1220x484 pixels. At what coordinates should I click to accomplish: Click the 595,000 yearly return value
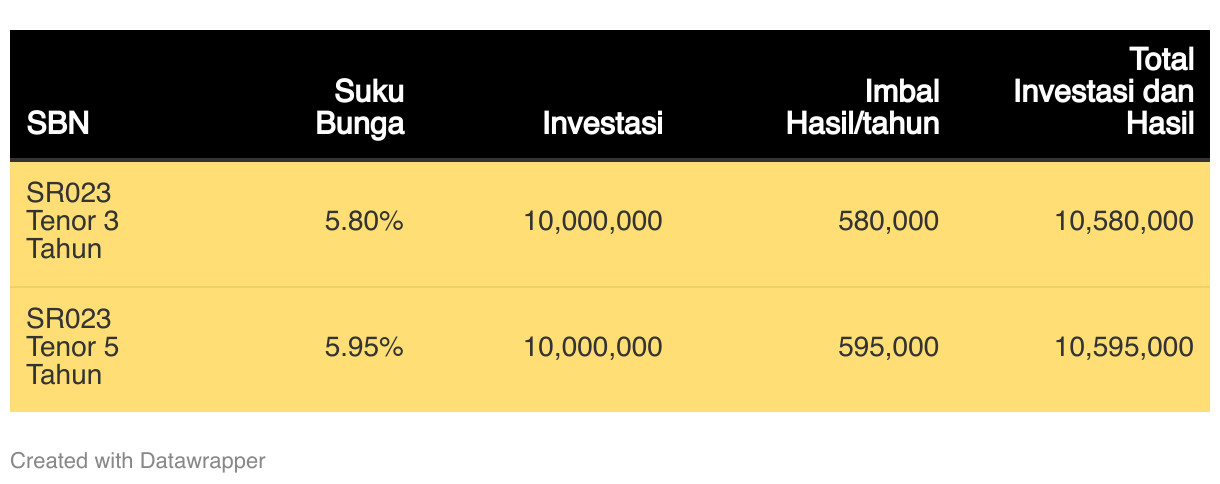[x=889, y=347]
